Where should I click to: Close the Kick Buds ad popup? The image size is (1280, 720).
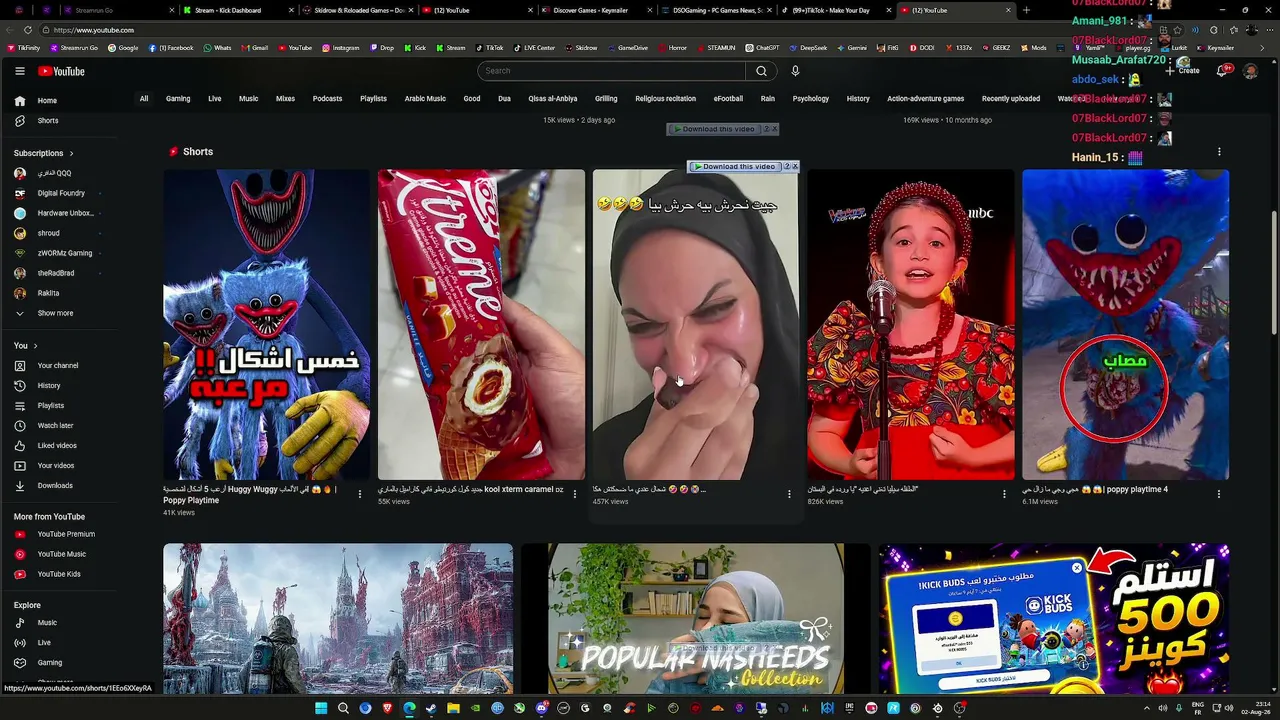click(1077, 568)
